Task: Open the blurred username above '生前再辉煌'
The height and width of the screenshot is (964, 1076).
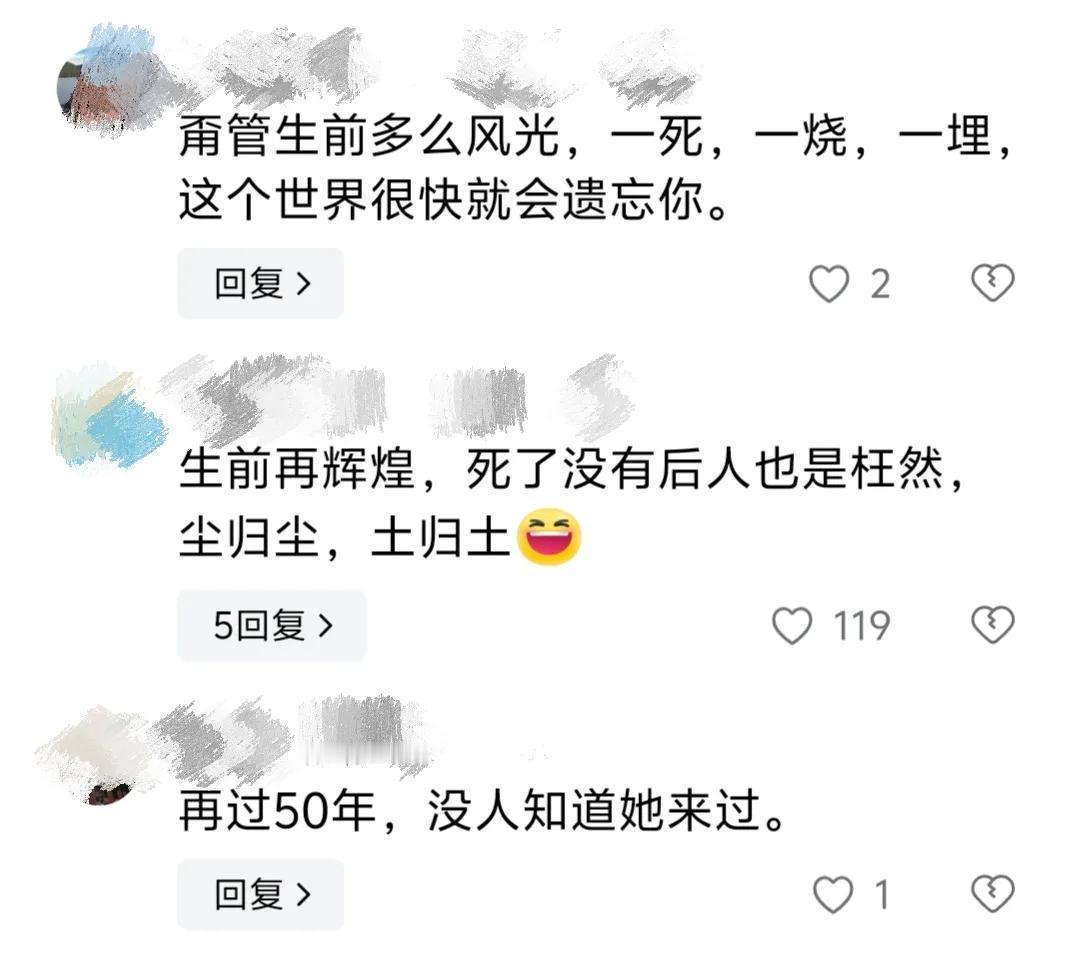Action: [x=398, y=398]
